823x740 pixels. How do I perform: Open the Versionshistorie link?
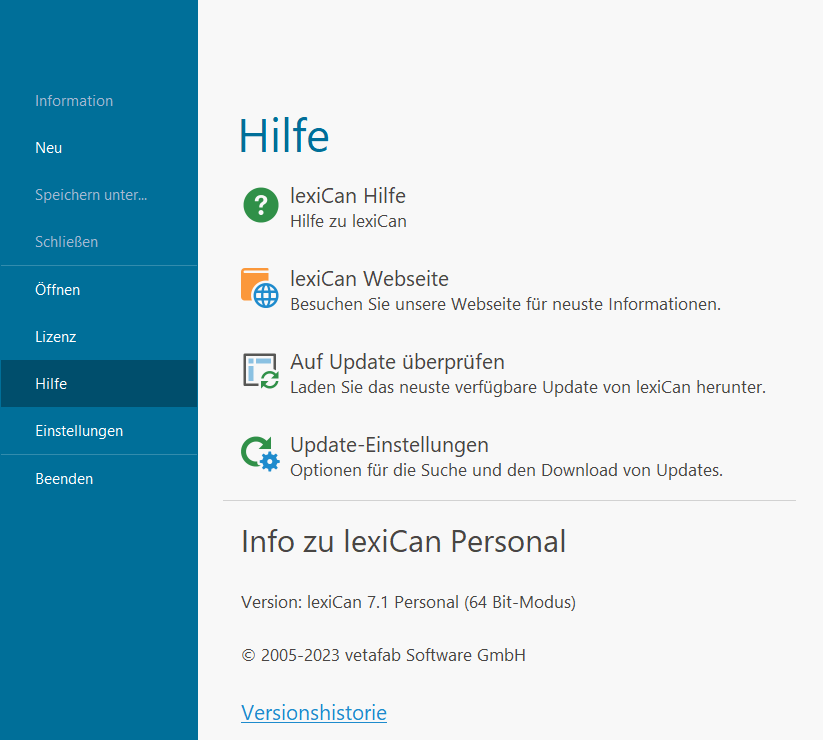(x=314, y=713)
